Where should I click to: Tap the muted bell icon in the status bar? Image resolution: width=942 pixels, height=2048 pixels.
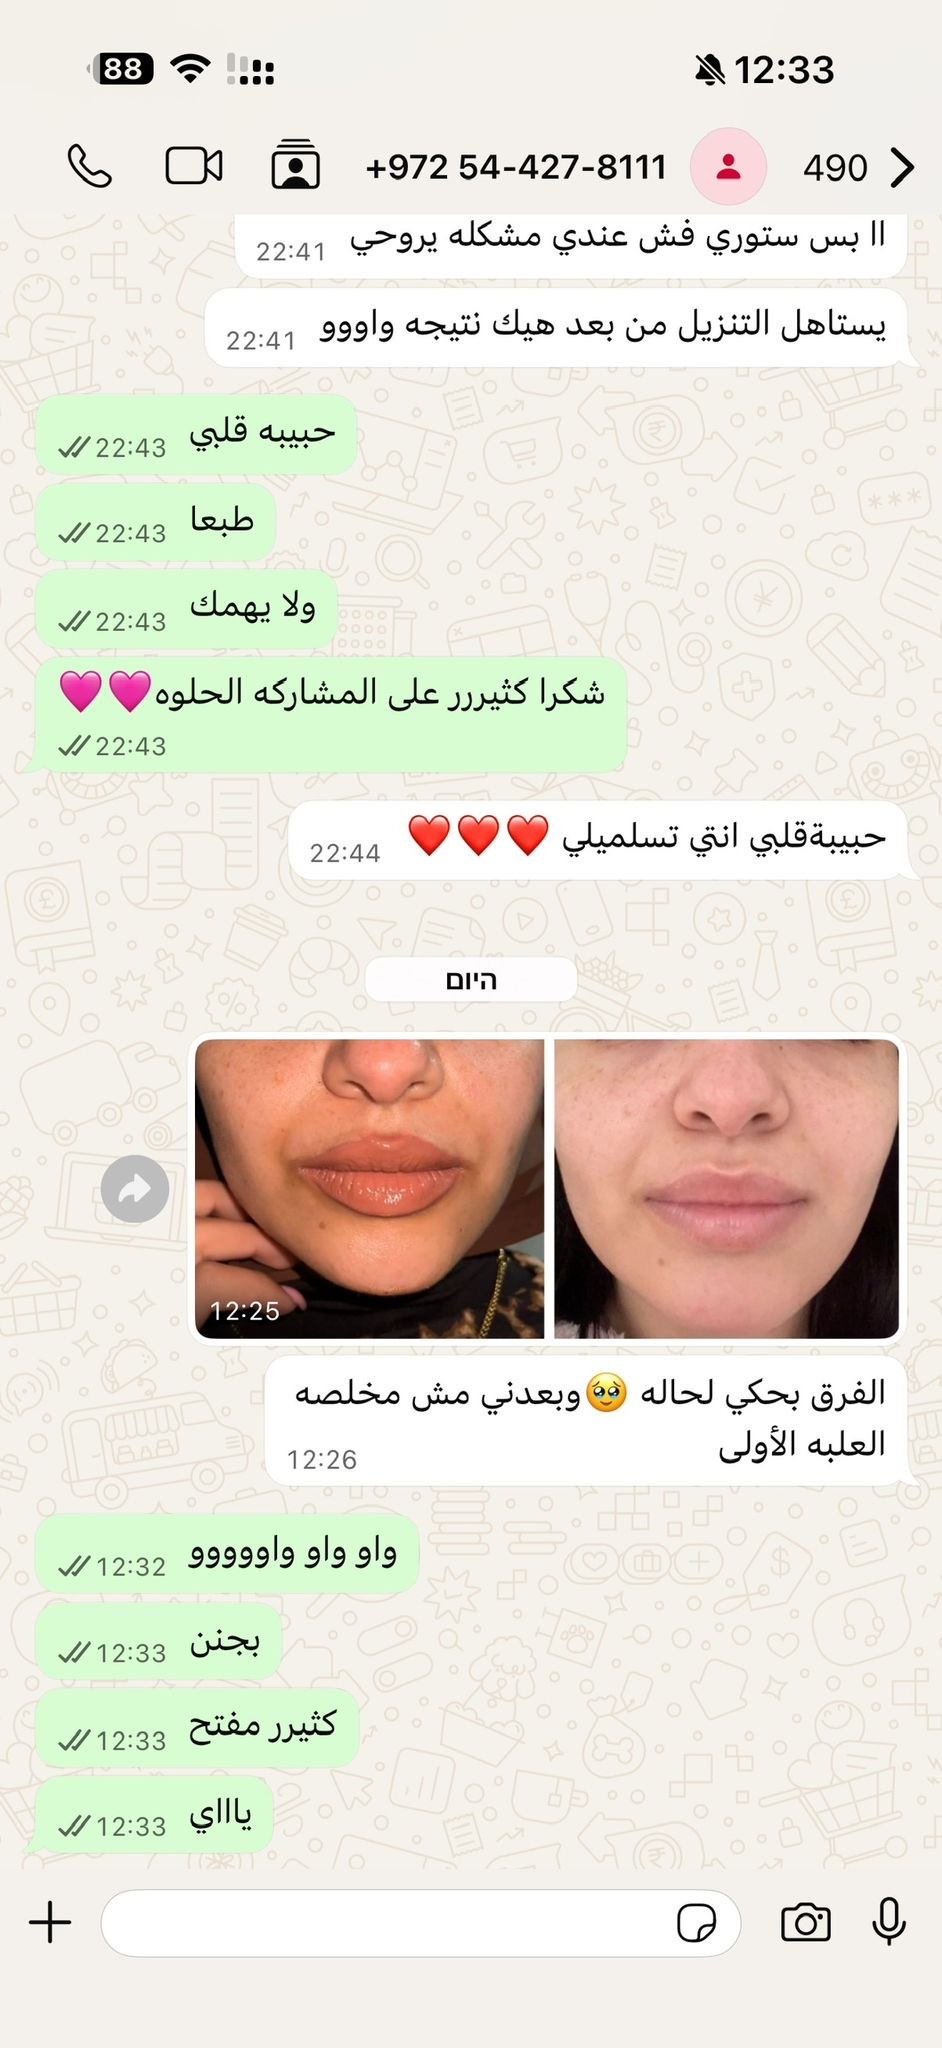click(709, 70)
